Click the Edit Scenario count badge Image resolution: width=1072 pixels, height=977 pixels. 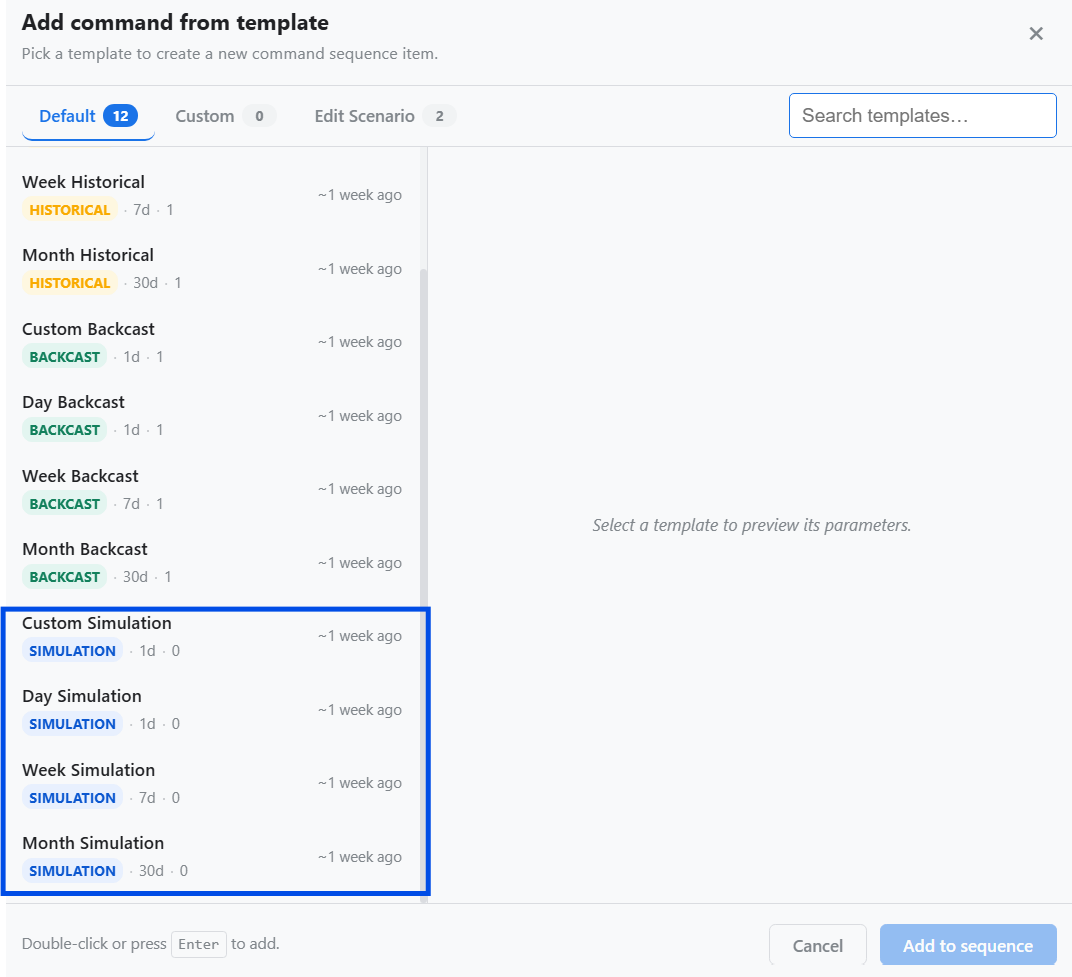click(440, 116)
